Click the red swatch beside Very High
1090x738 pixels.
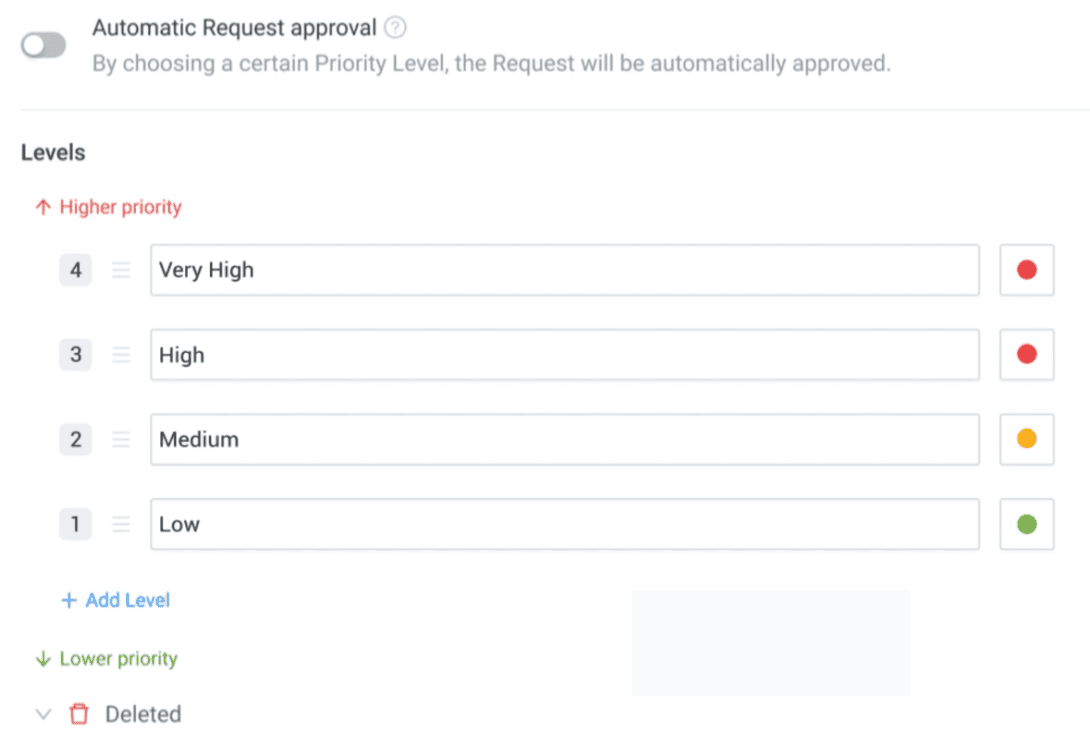click(1026, 268)
